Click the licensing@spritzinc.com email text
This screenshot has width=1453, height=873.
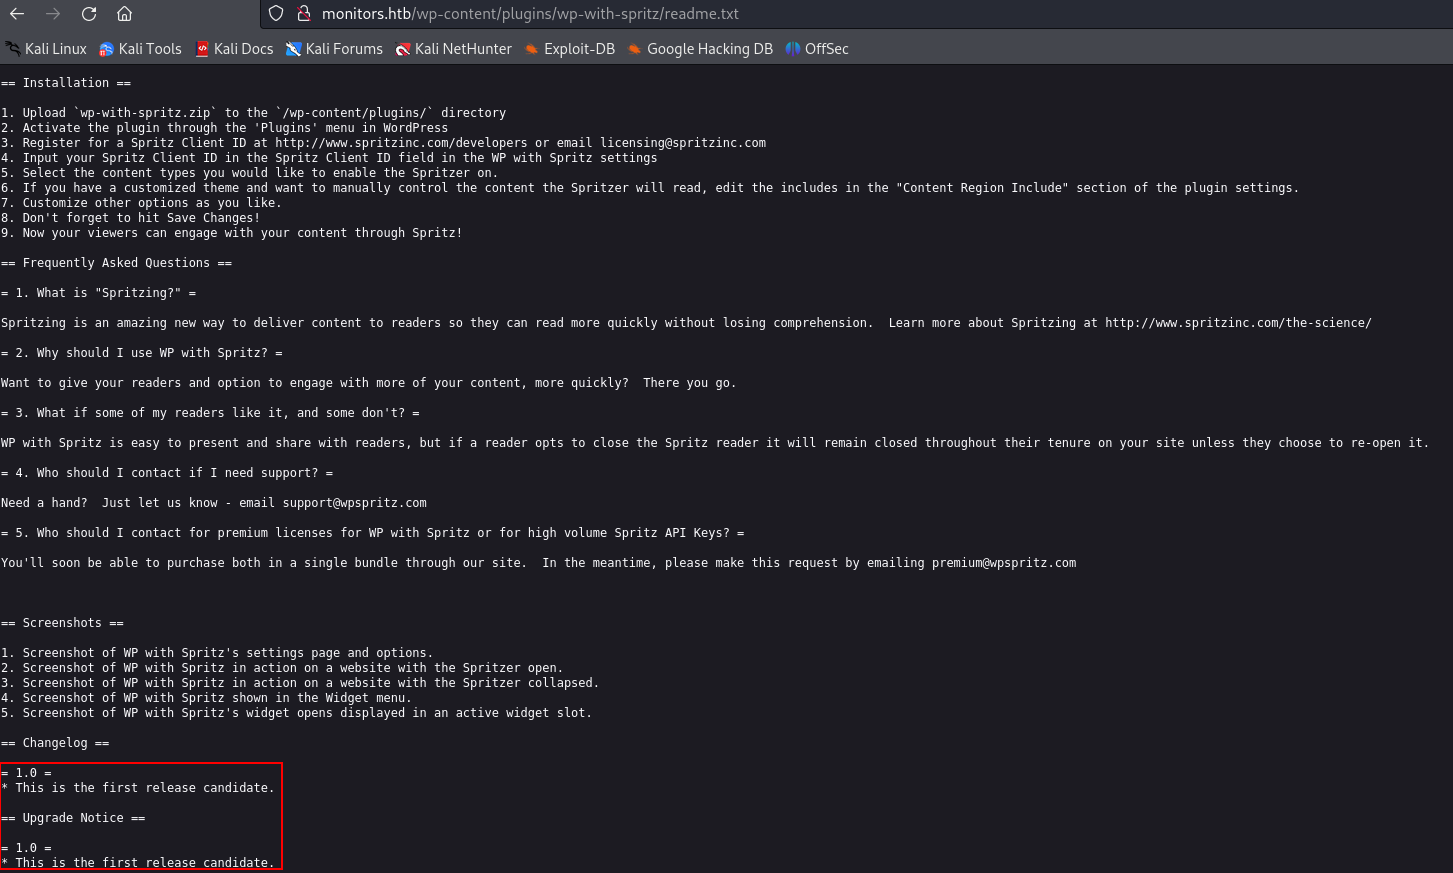[x=683, y=143]
